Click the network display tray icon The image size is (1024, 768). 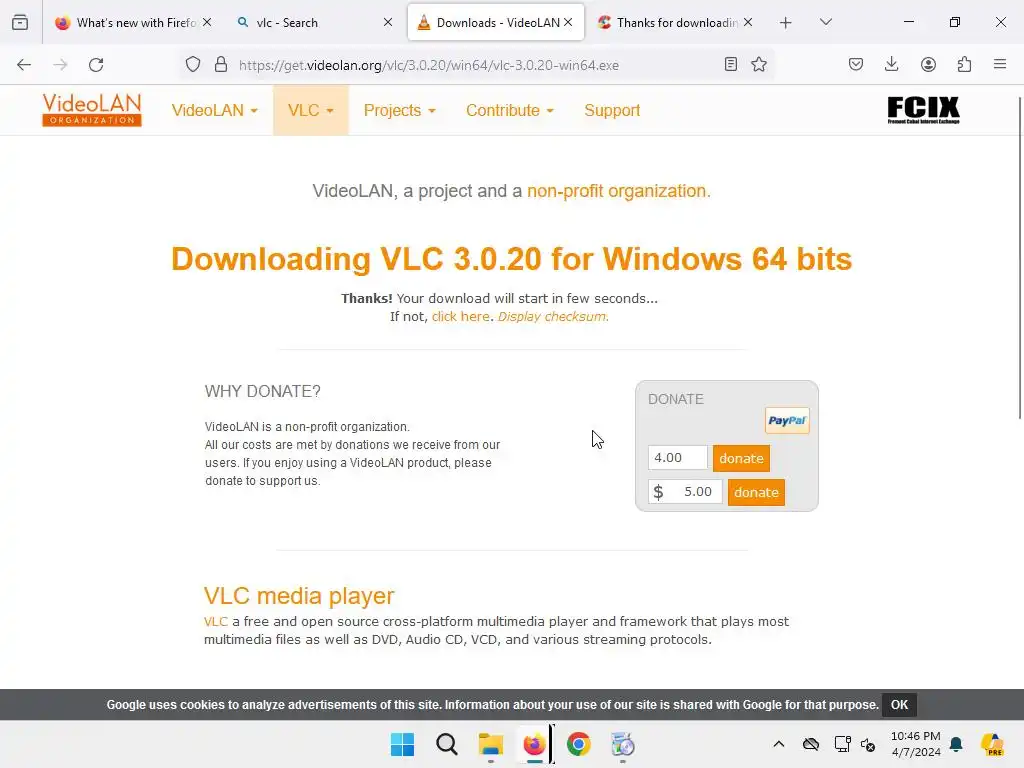842,744
